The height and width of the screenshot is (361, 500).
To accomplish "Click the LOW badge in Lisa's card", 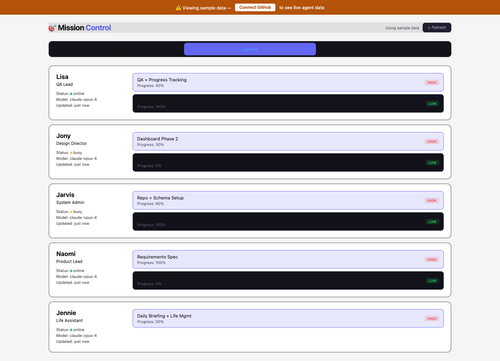I will point(432,104).
